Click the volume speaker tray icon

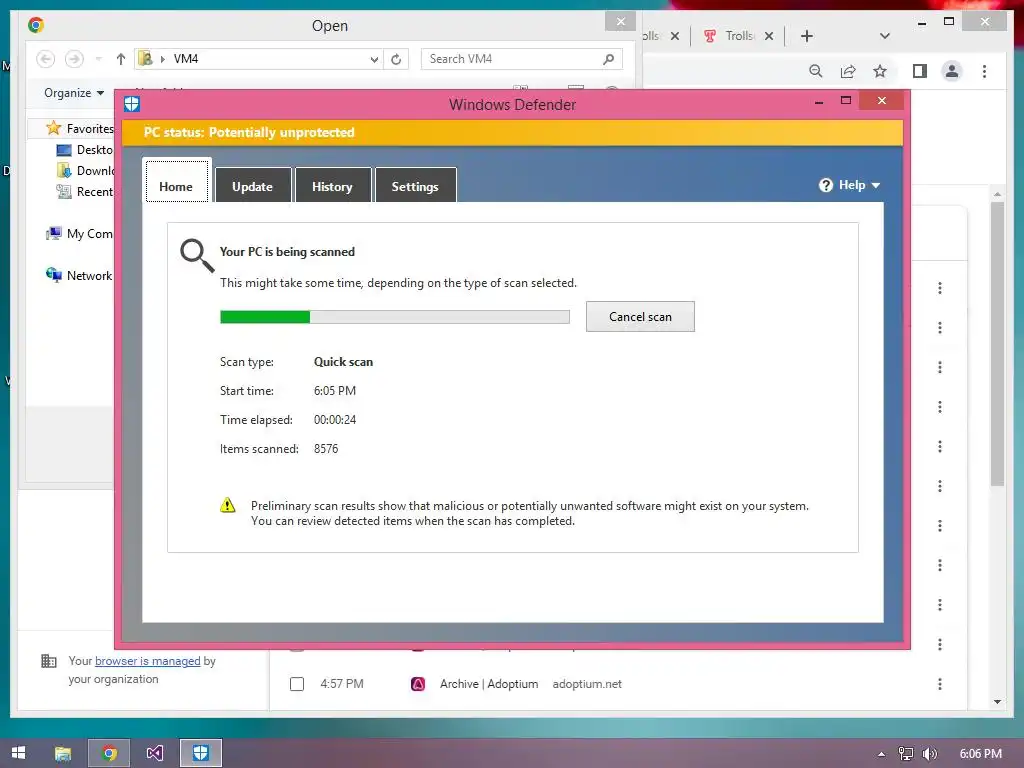click(x=930, y=754)
